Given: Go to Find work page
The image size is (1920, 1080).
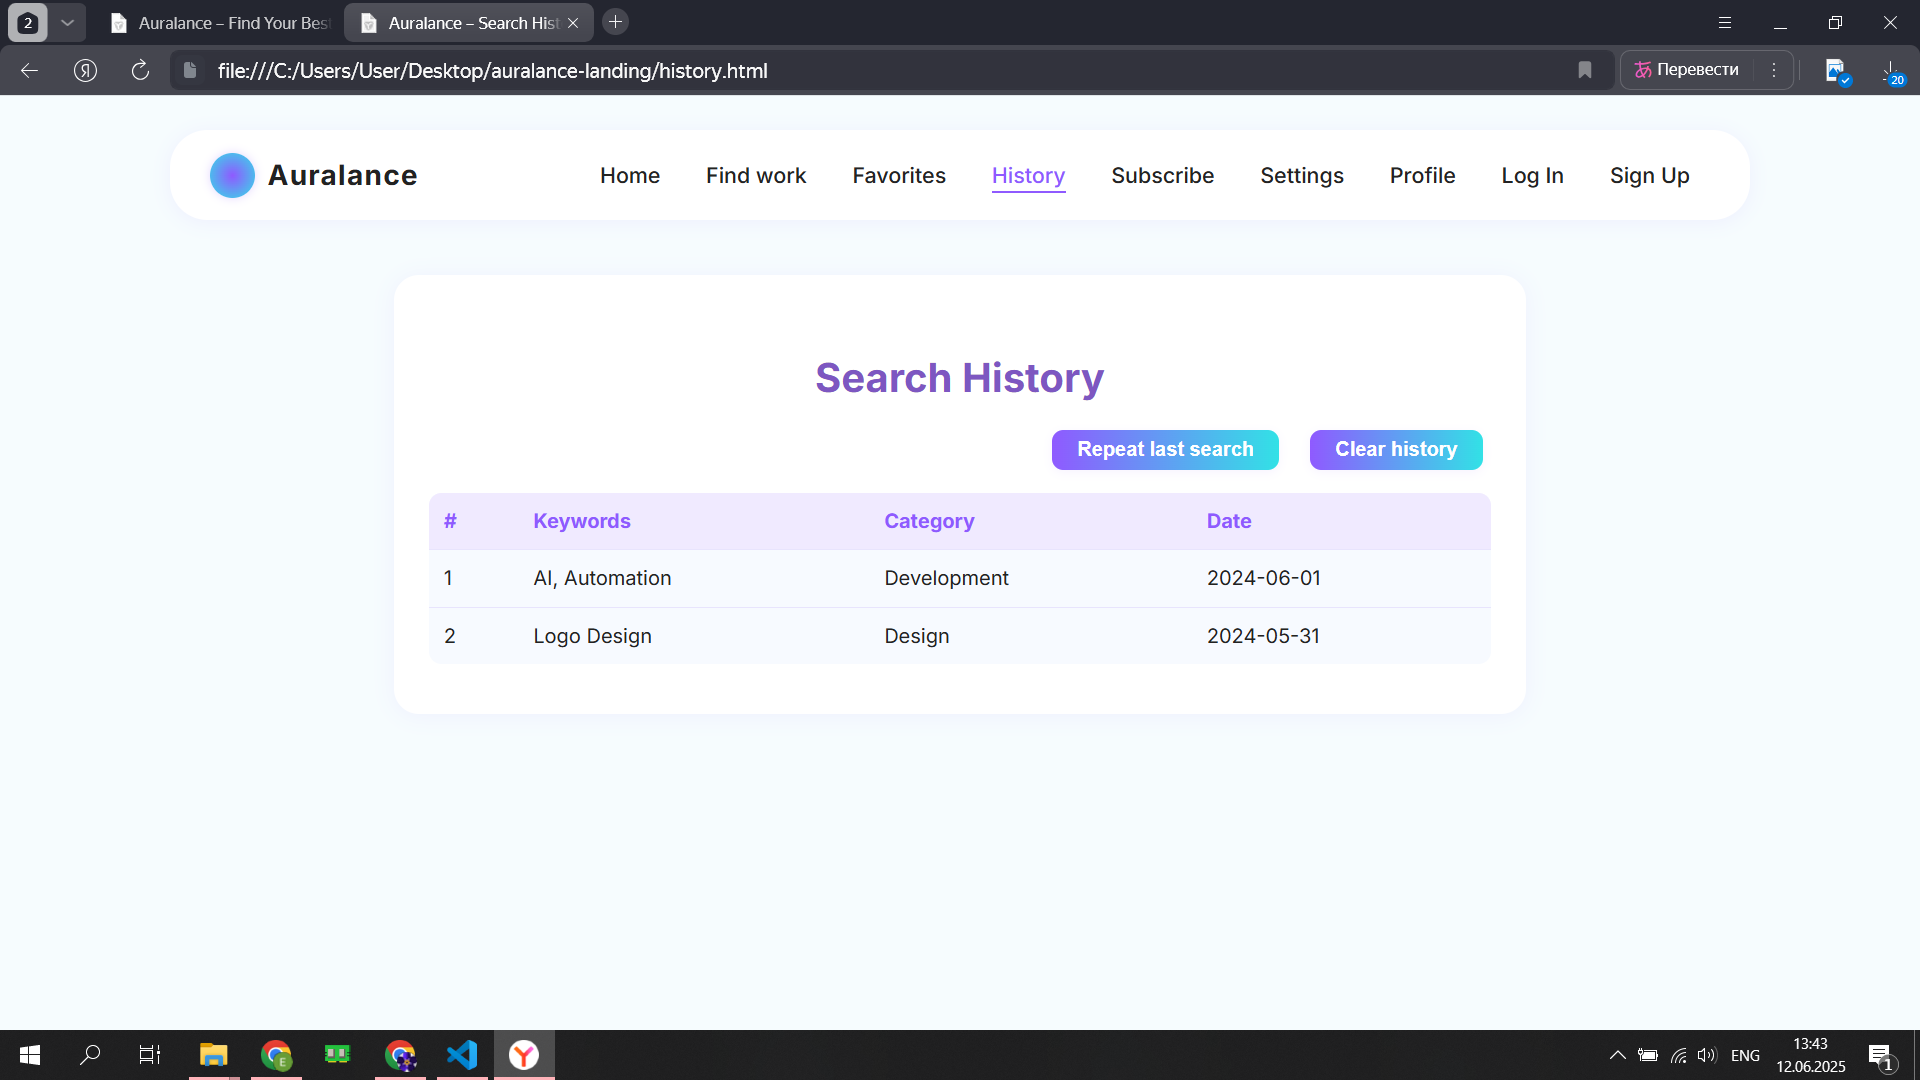Looking at the screenshot, I should click(x=755, y=176).
